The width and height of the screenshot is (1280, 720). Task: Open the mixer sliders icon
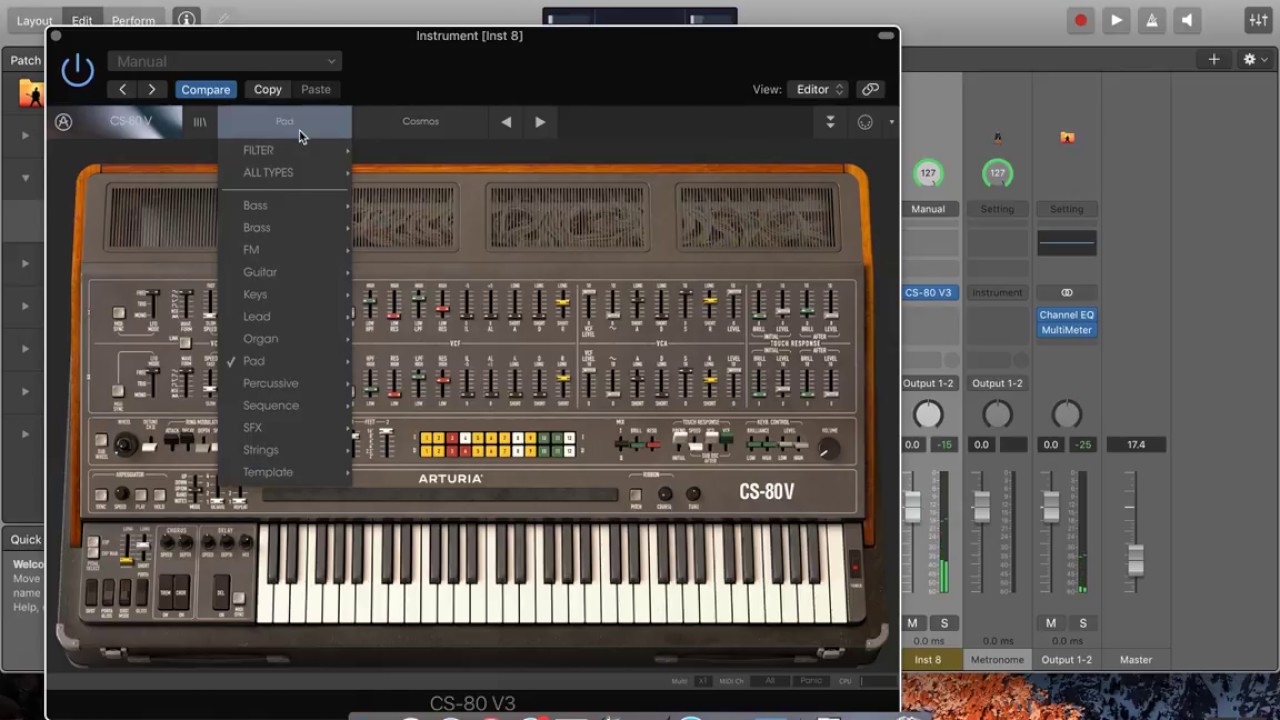1258,20
